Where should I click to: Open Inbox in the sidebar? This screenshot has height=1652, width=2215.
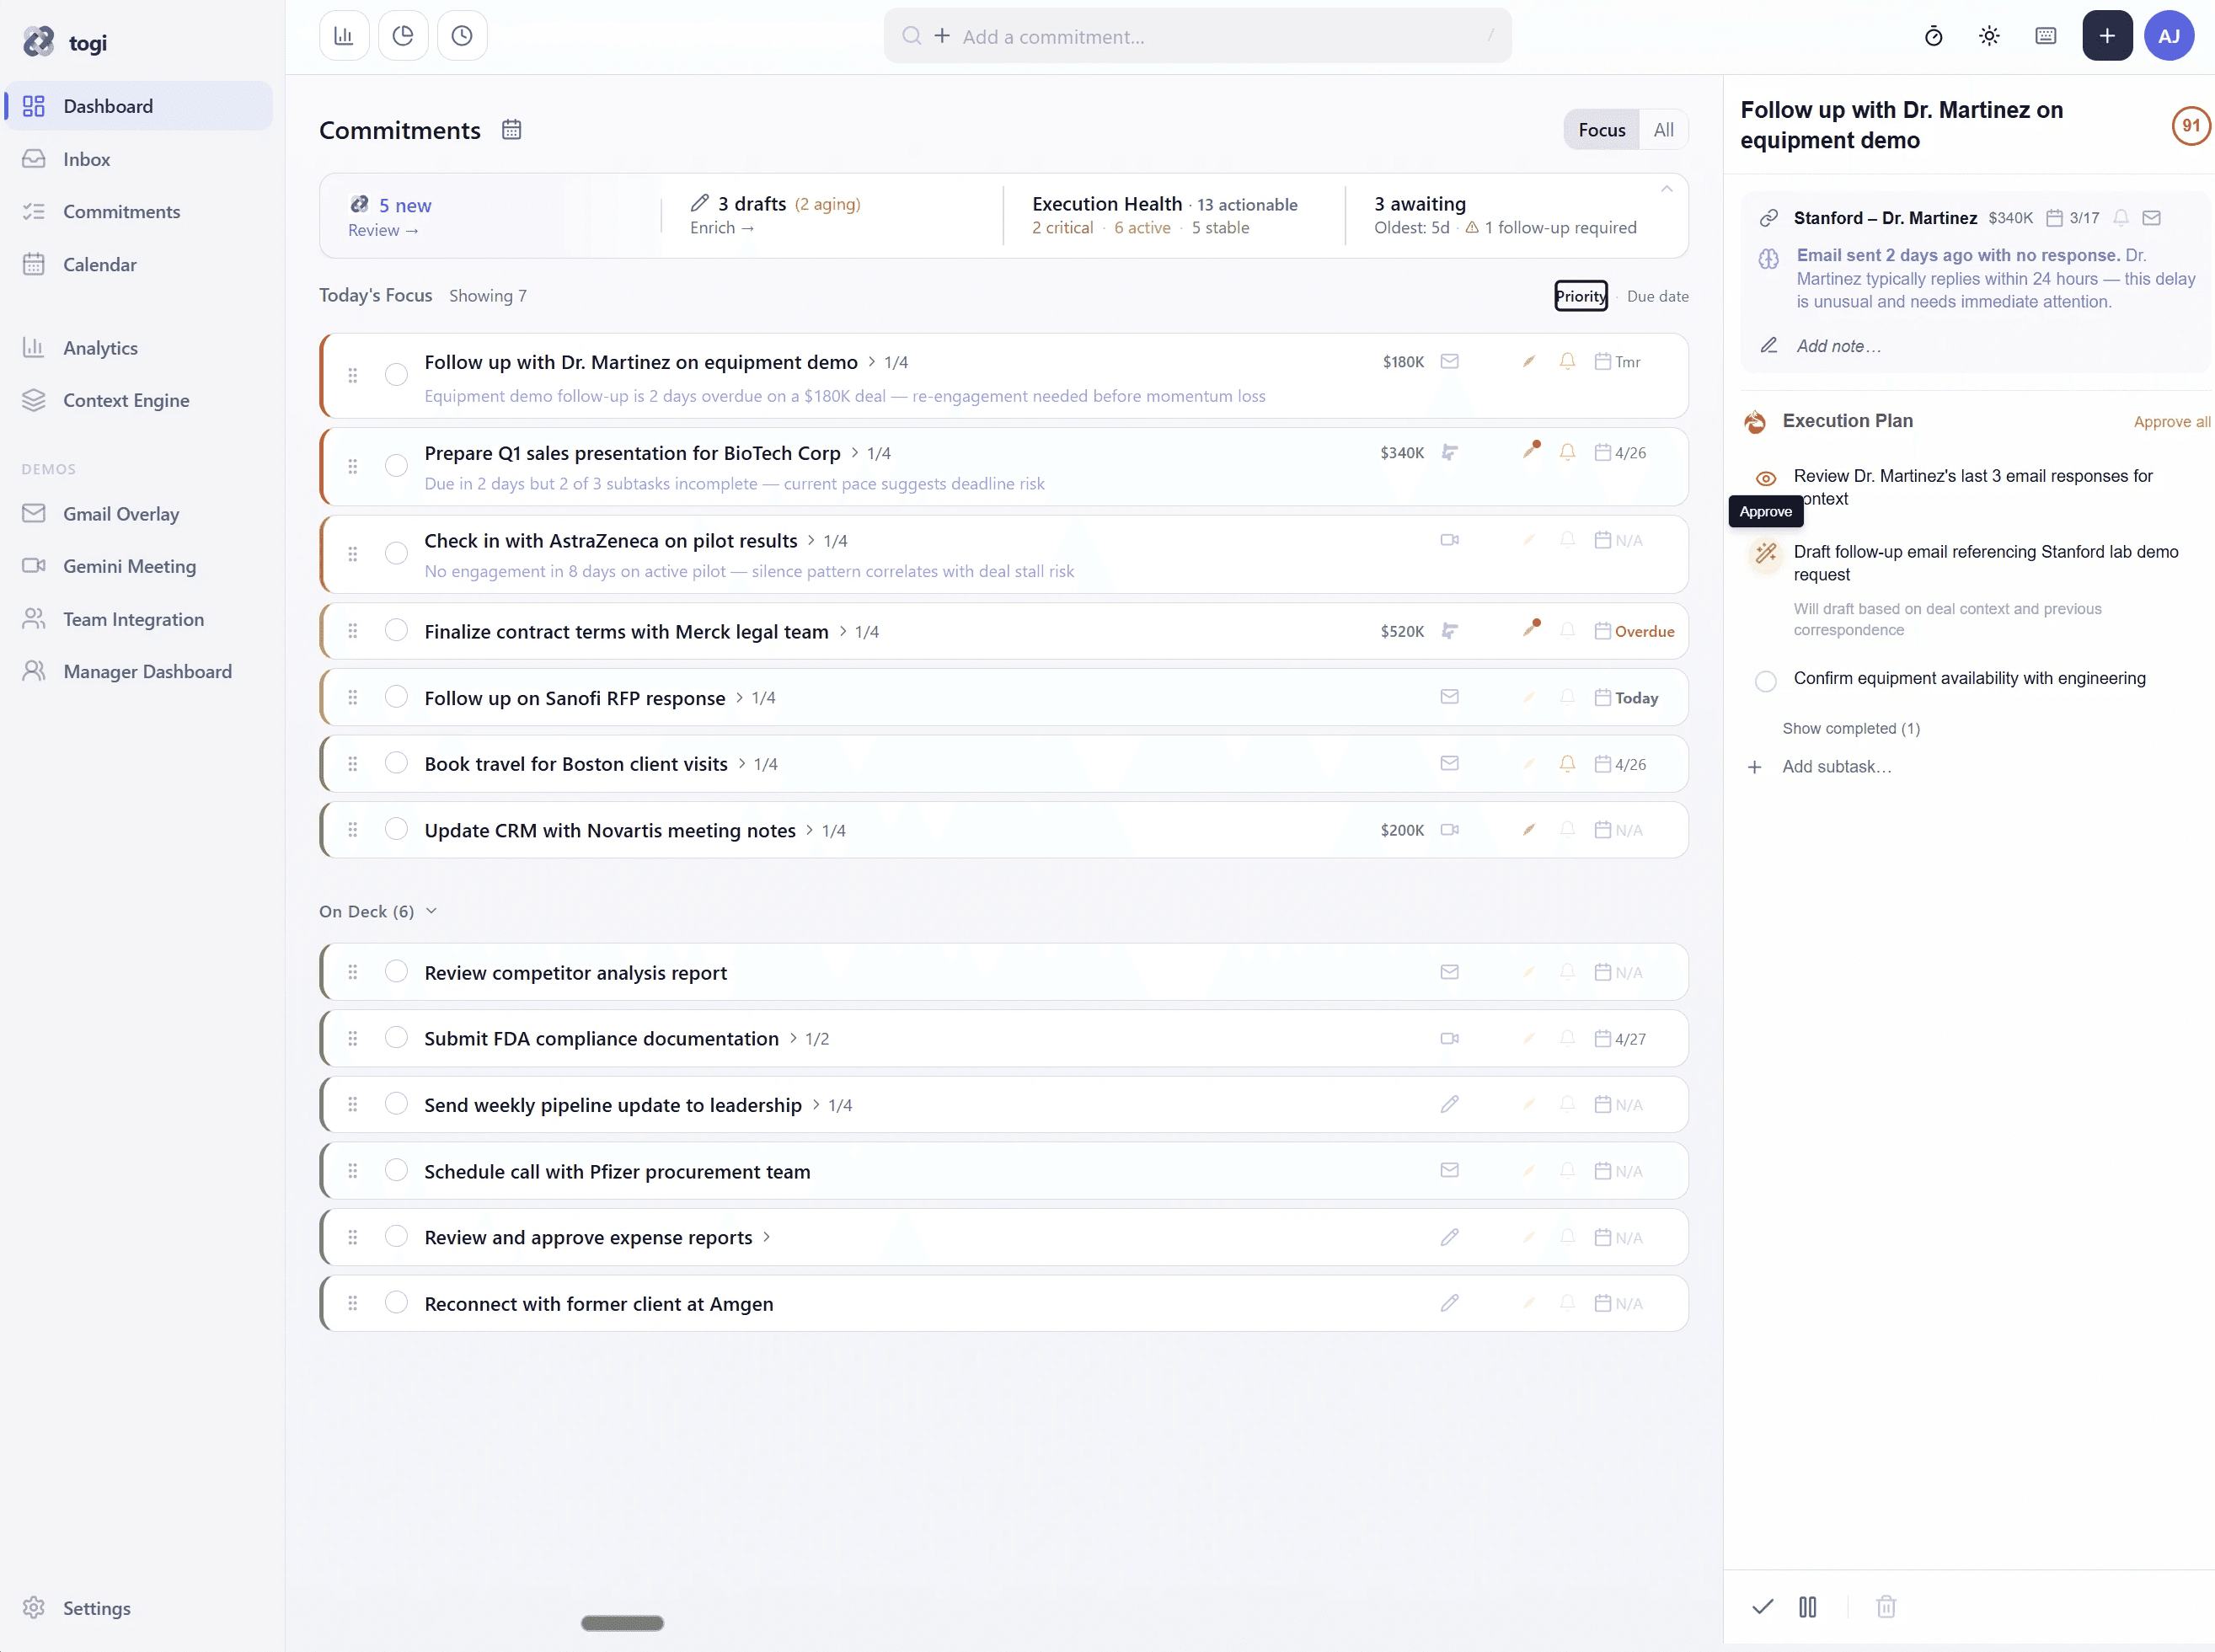point(86,159)
